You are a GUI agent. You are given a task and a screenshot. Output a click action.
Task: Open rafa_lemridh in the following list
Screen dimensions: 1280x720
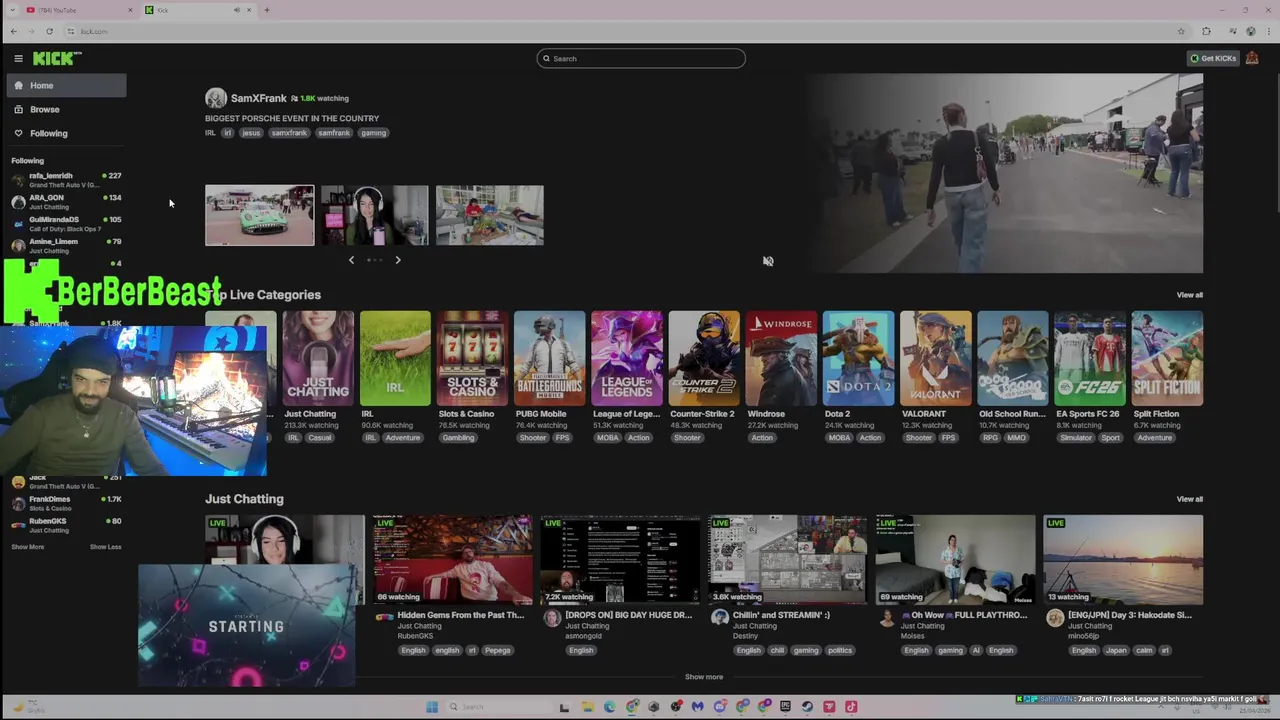click(66, 180)
